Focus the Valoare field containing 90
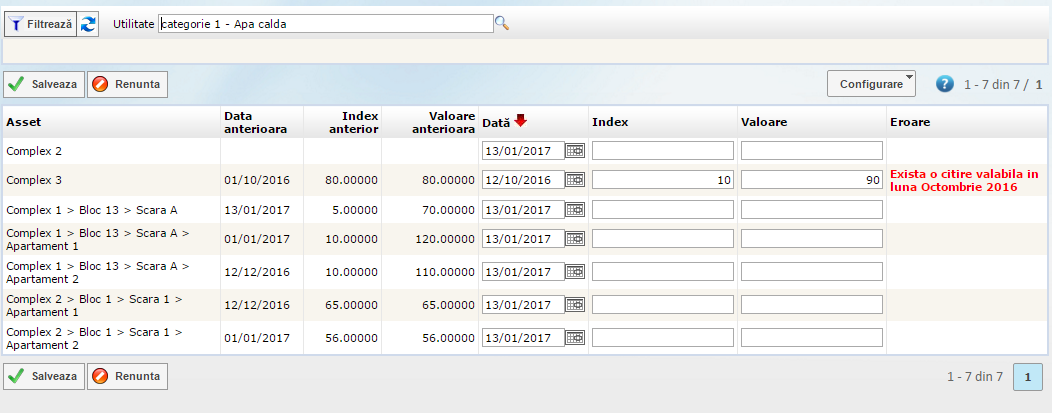 coord(811,180)
